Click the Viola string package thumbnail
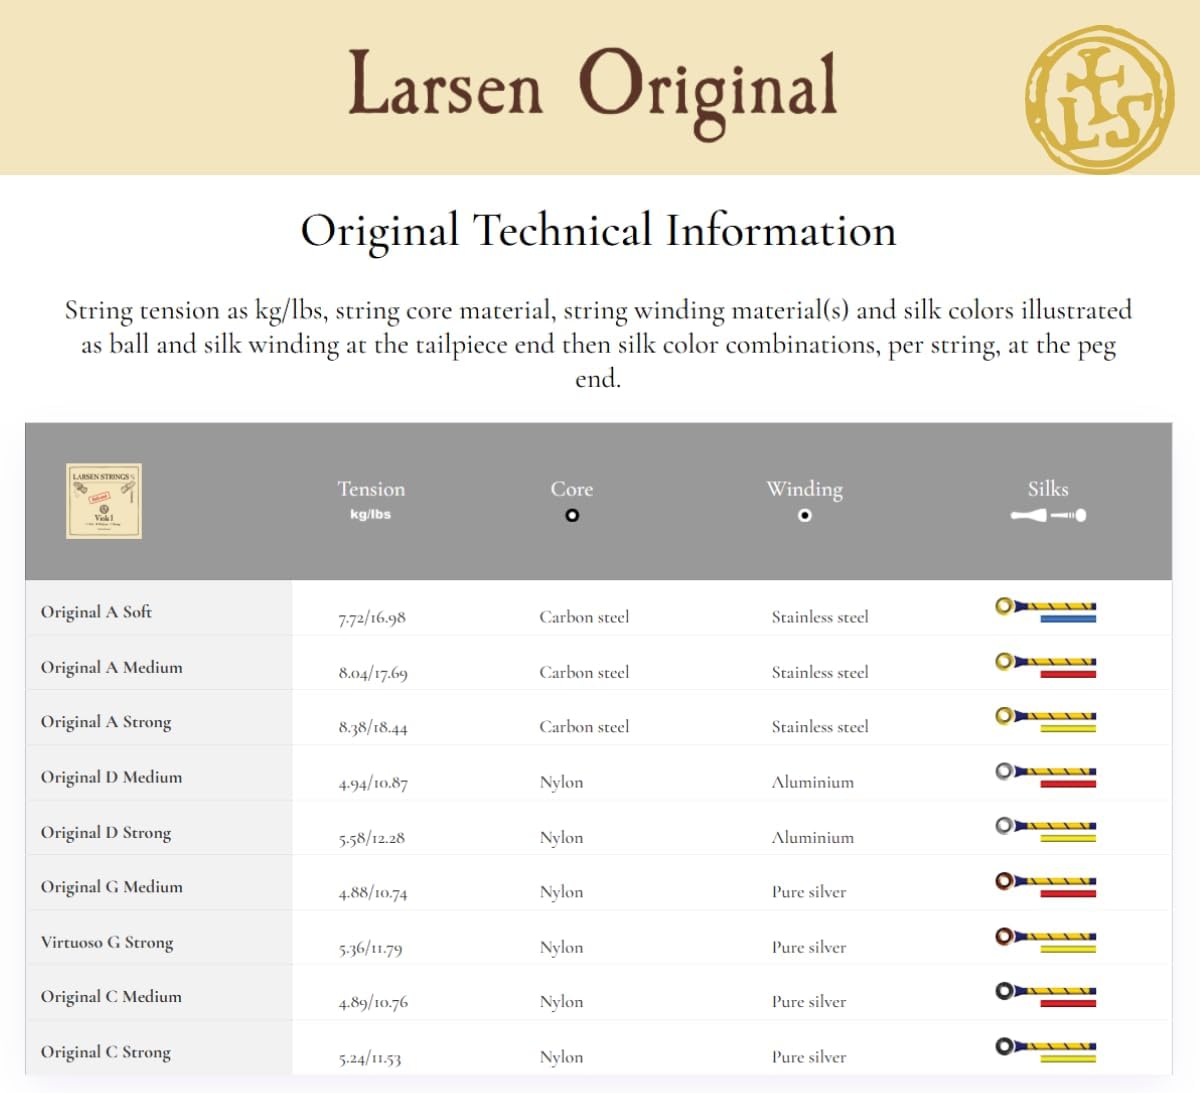The width and height of the screenshot is (1200, 1093). coord(104,499)
